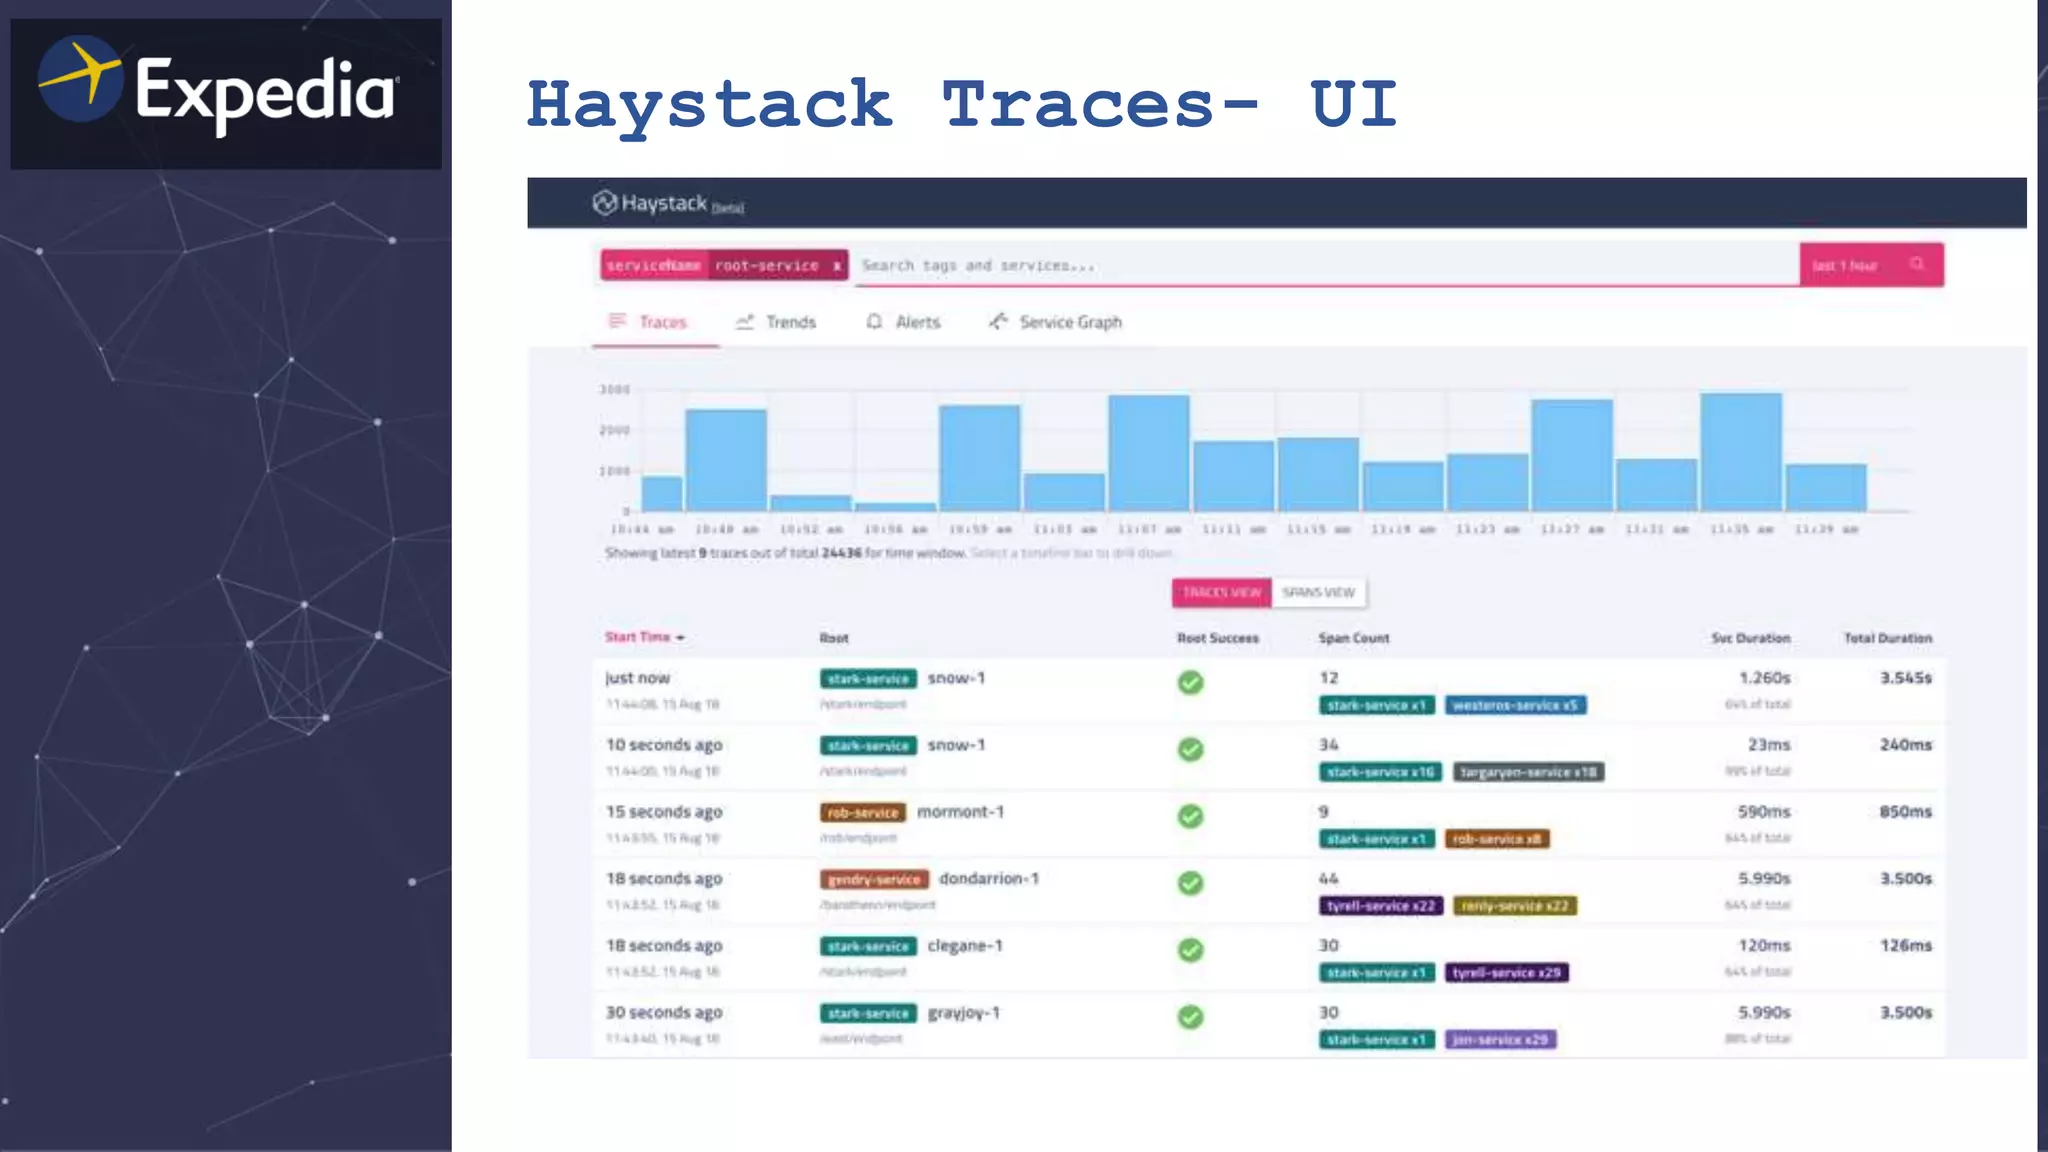This screenshot has width=2048, height=1152.
Task: Click the tyrell-service x22 tag
Action: [1380, 906]
